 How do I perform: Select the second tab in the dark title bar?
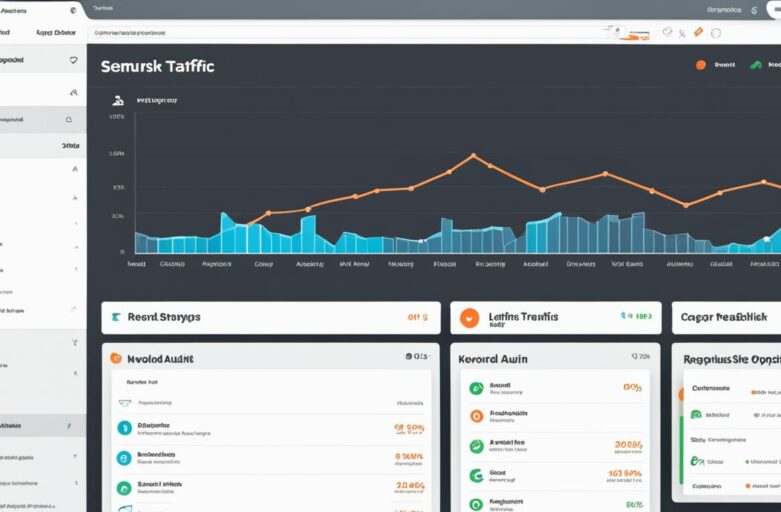pos(103,8)
